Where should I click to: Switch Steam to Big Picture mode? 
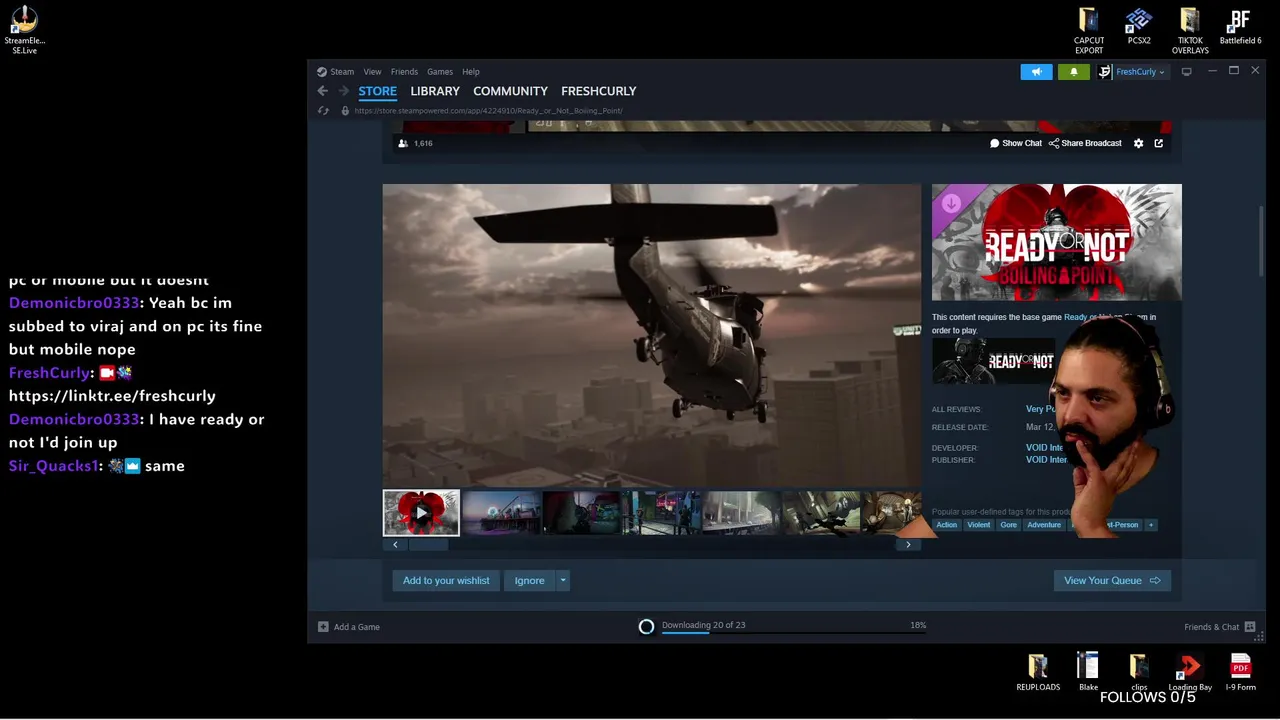click(x=1186, y=72)
